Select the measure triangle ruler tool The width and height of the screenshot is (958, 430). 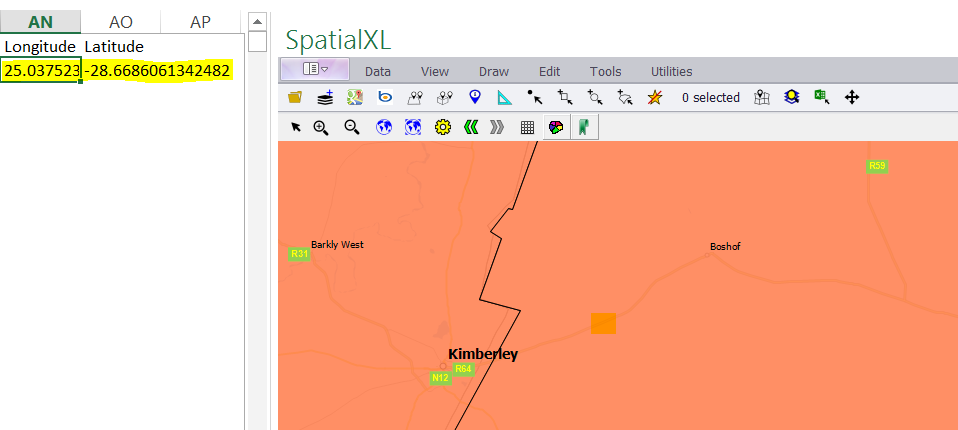pos(504,97)
